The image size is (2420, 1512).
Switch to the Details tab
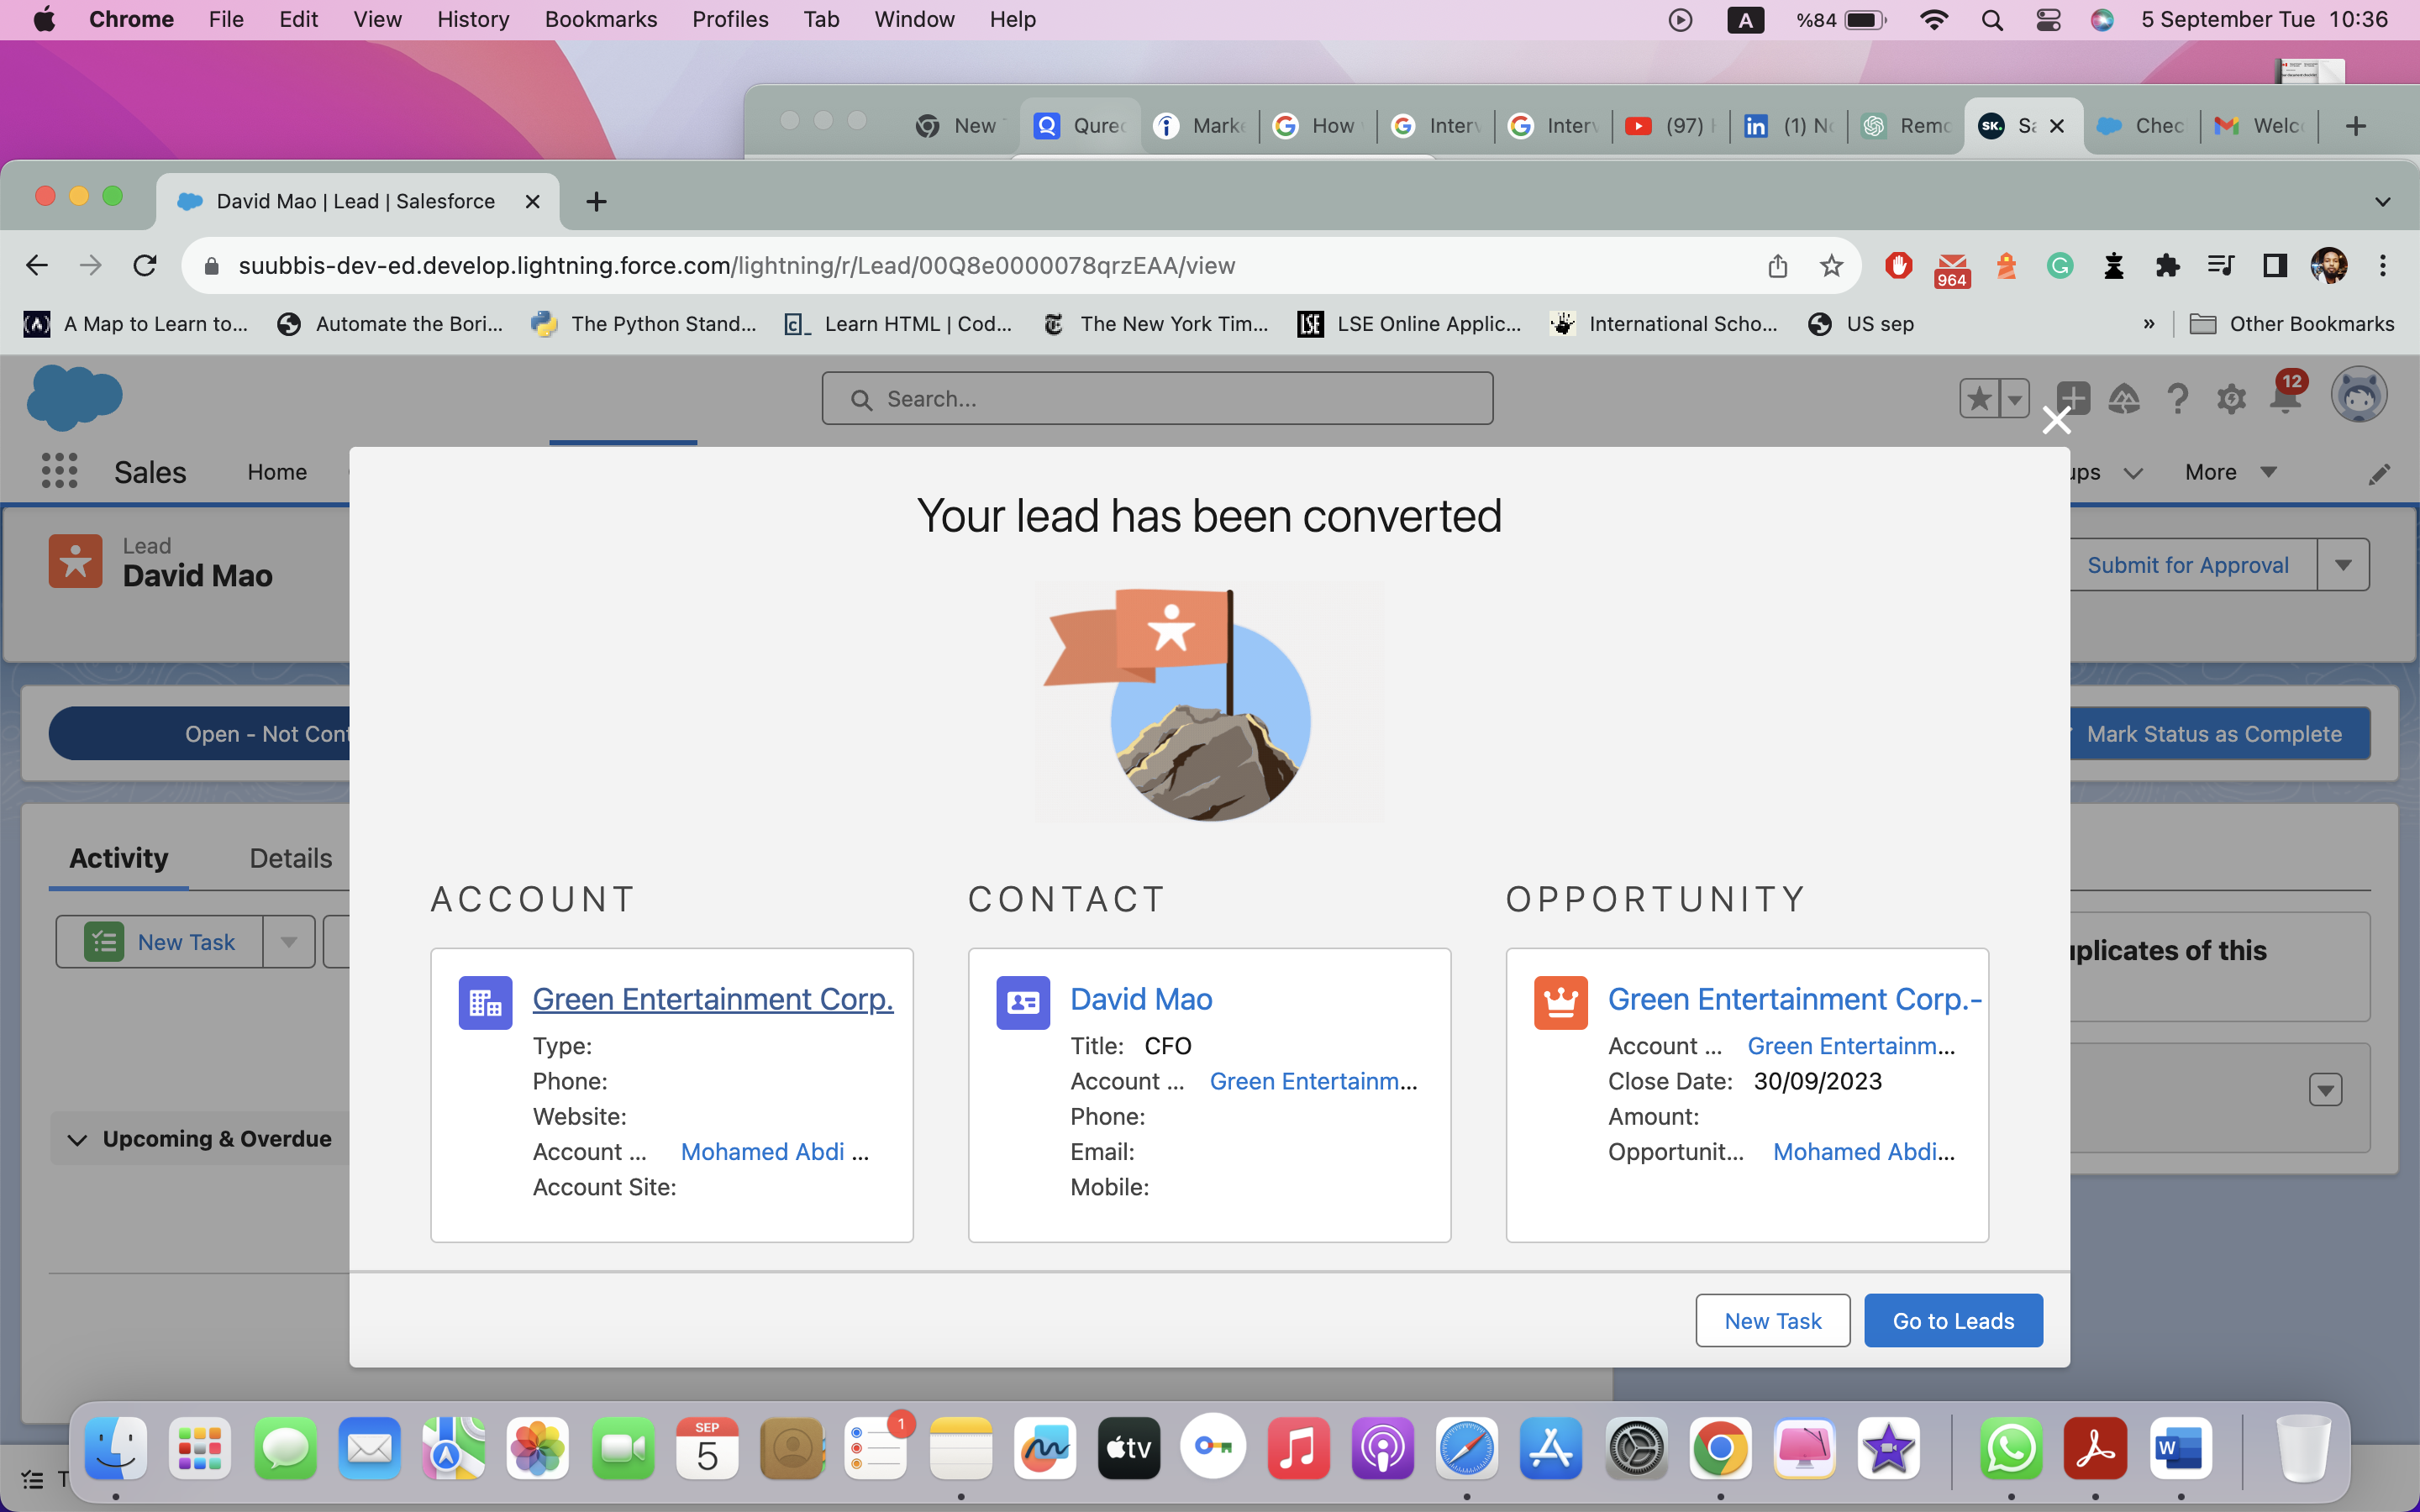tap(290, 858)
